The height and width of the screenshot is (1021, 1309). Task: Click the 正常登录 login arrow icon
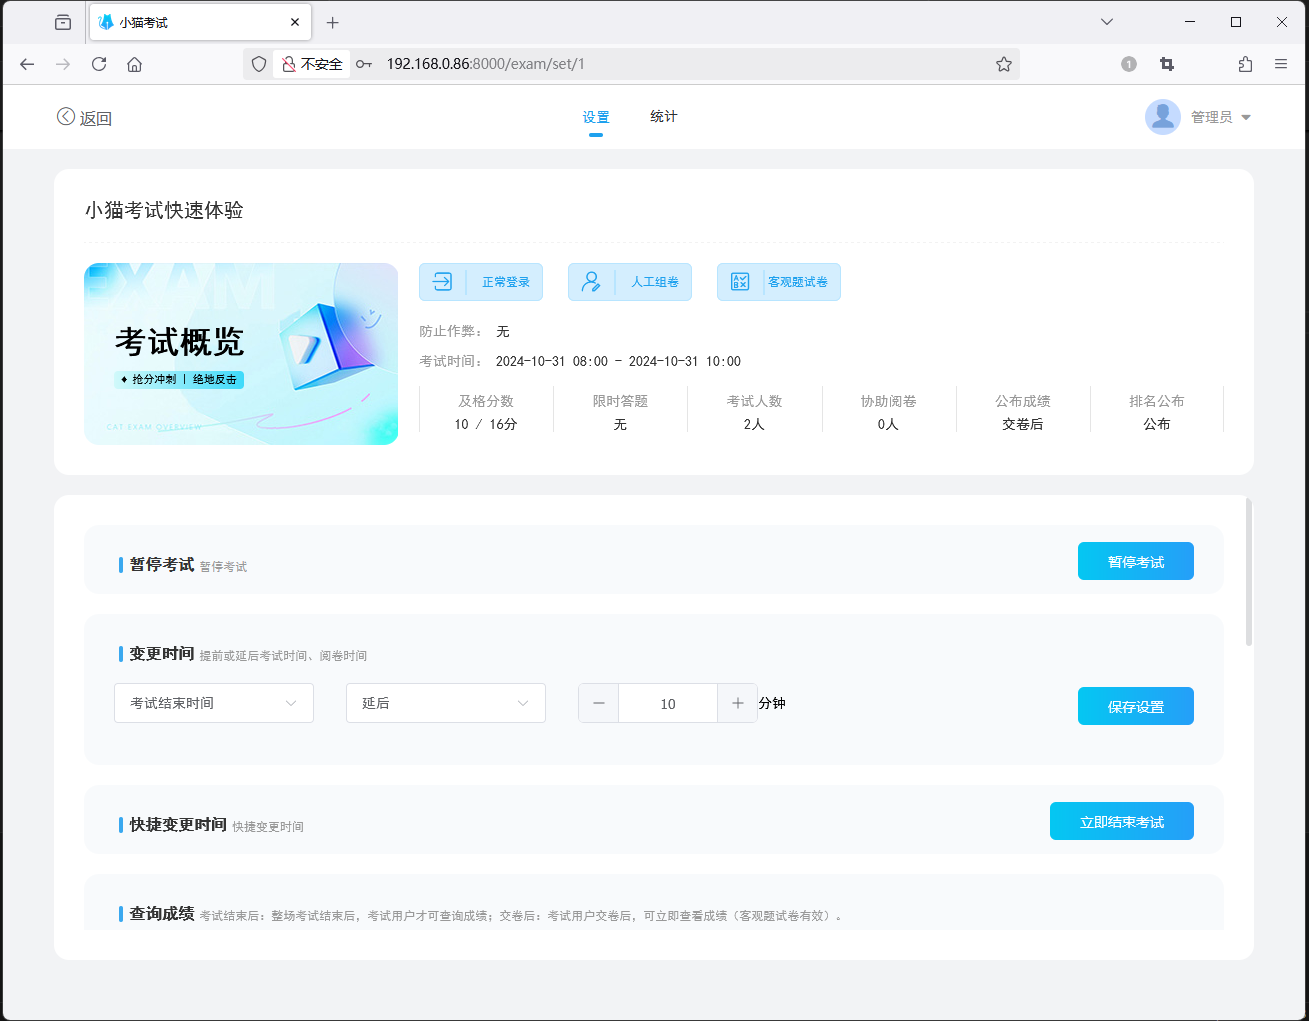[x=442, y=282]
